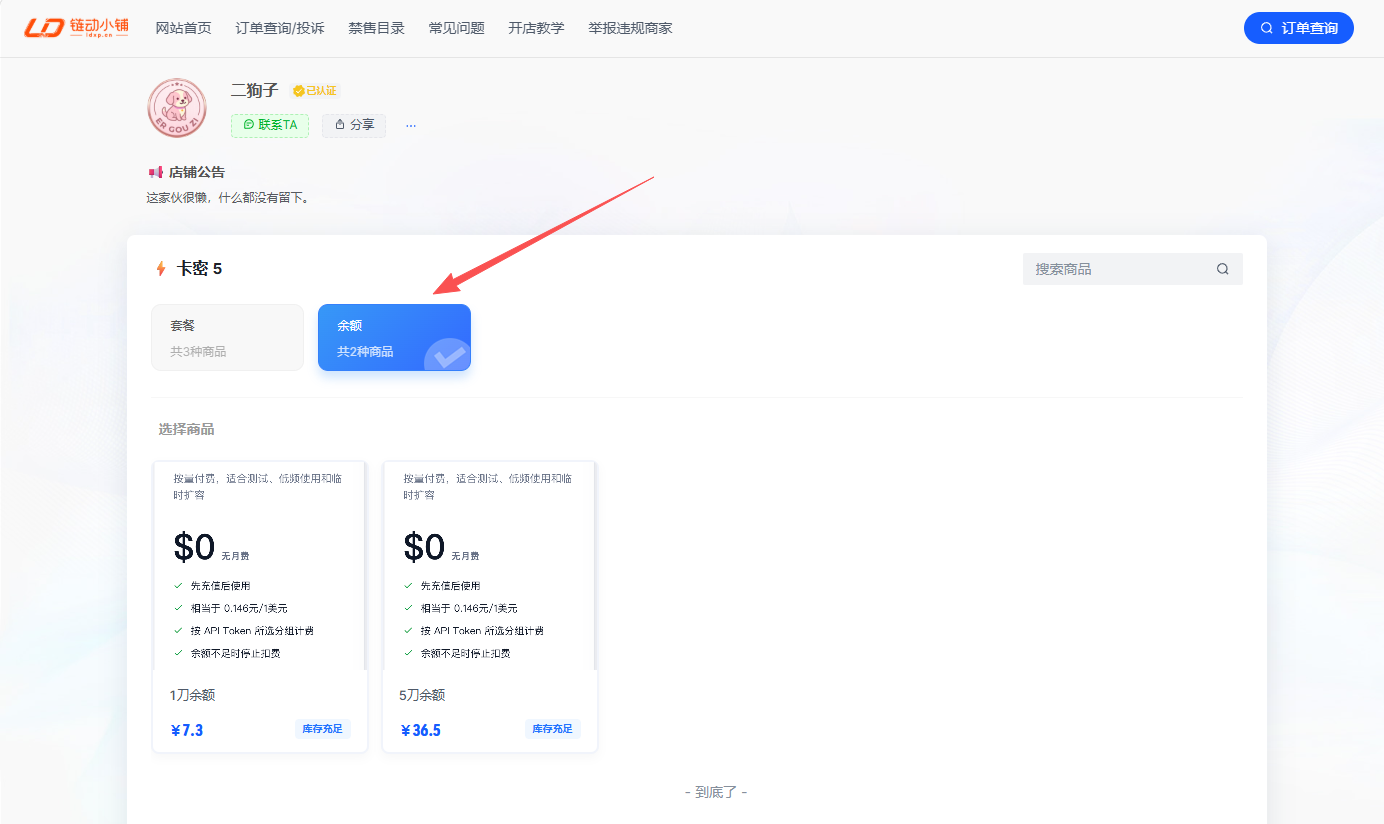Click the 联系TA button
This screenshot has width=1384, height=824.
tap(270, 125)
